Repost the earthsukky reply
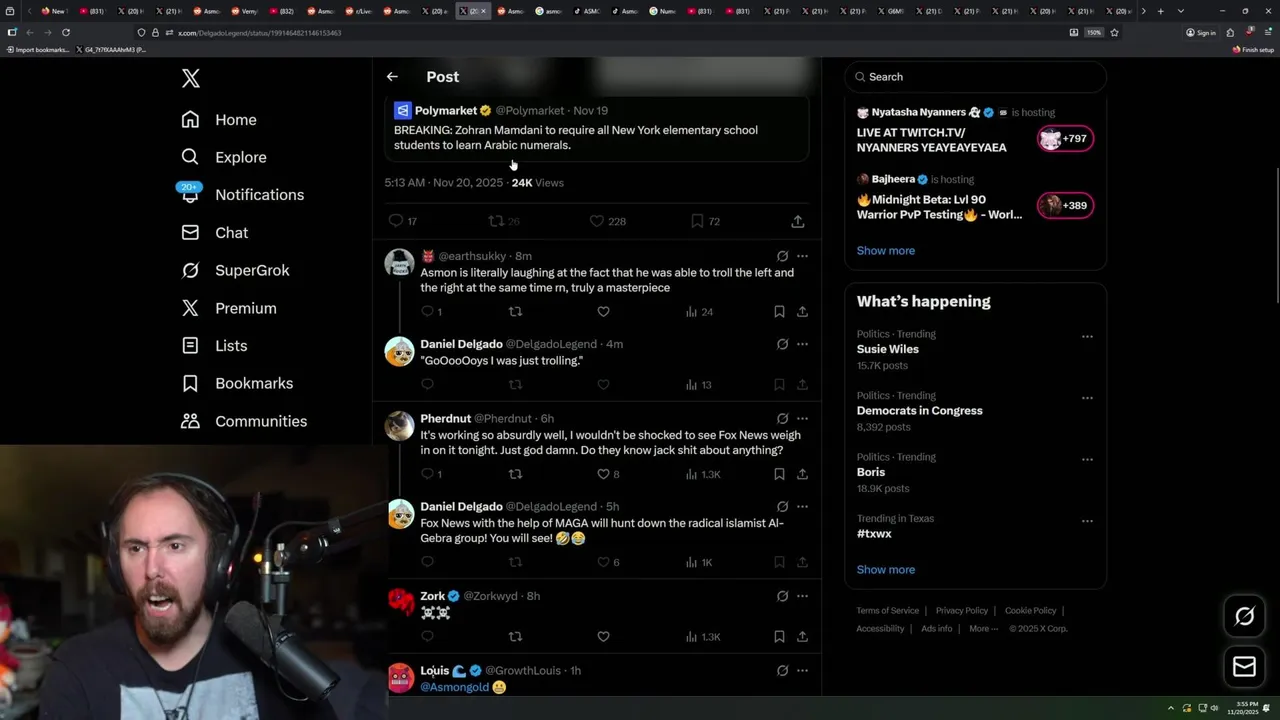This screenshot has height=720, width=1280. [515, 312]
